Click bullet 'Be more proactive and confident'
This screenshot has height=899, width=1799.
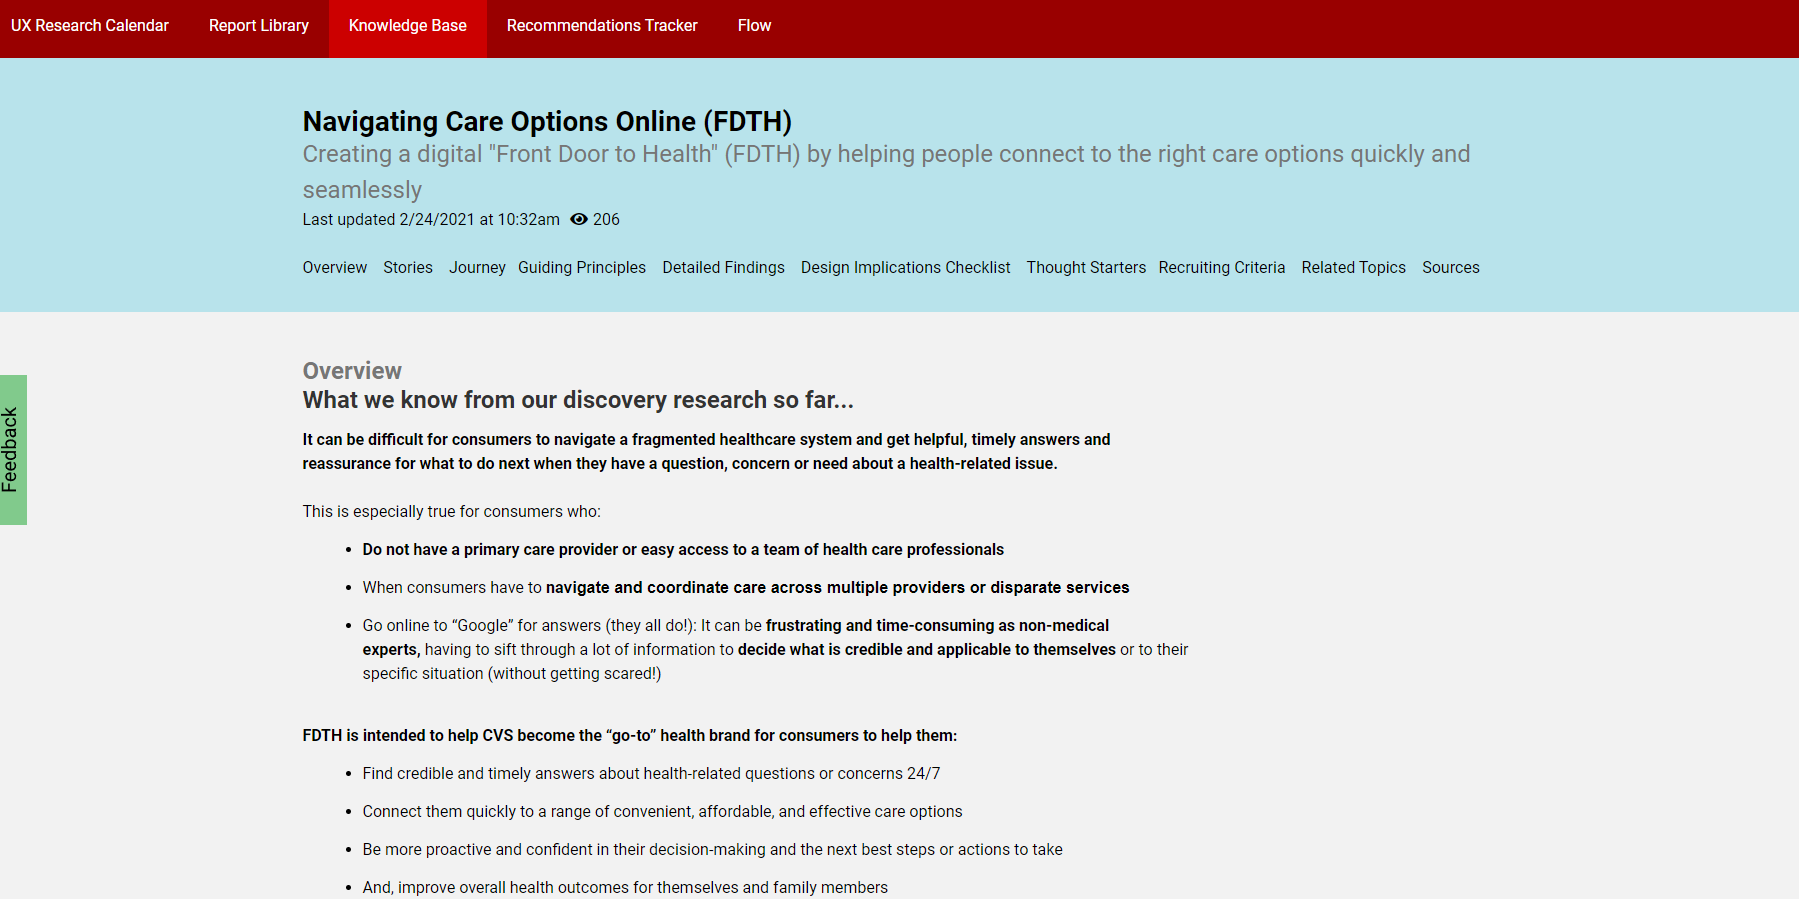tap(712, 850)
